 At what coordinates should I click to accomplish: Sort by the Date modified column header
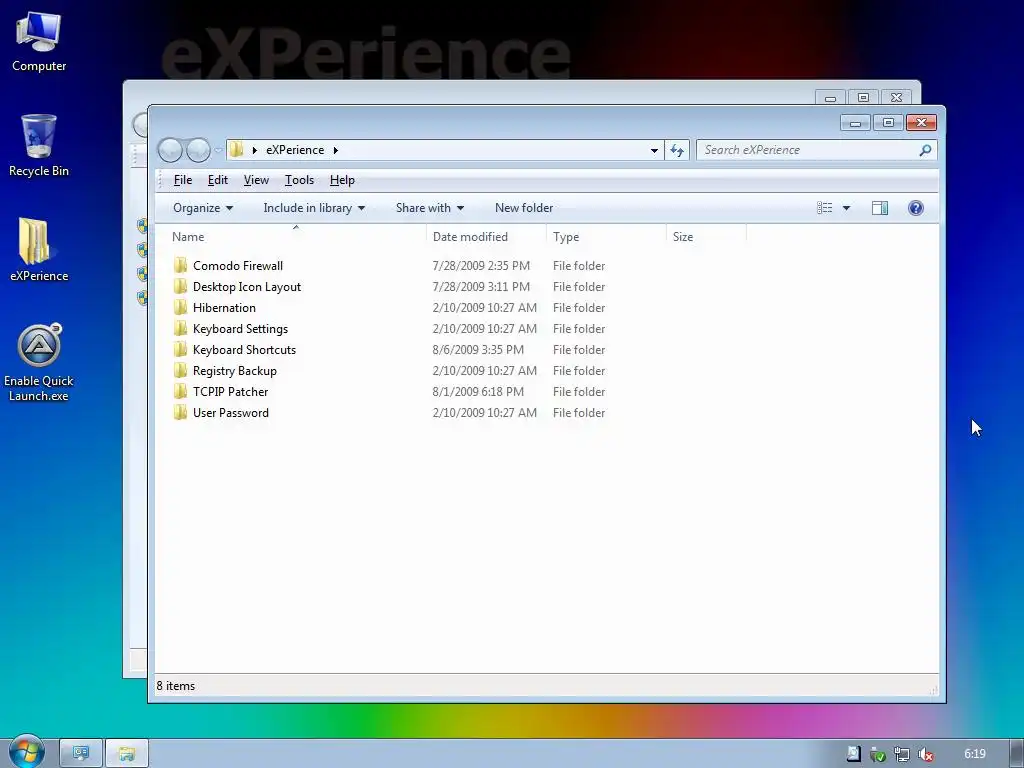tap(486, 236)
